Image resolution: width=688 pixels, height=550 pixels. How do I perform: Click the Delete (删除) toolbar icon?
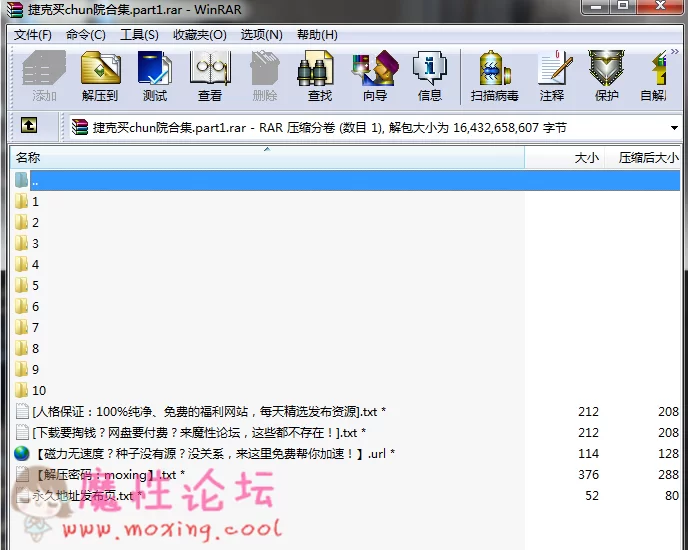click(265, 75)
